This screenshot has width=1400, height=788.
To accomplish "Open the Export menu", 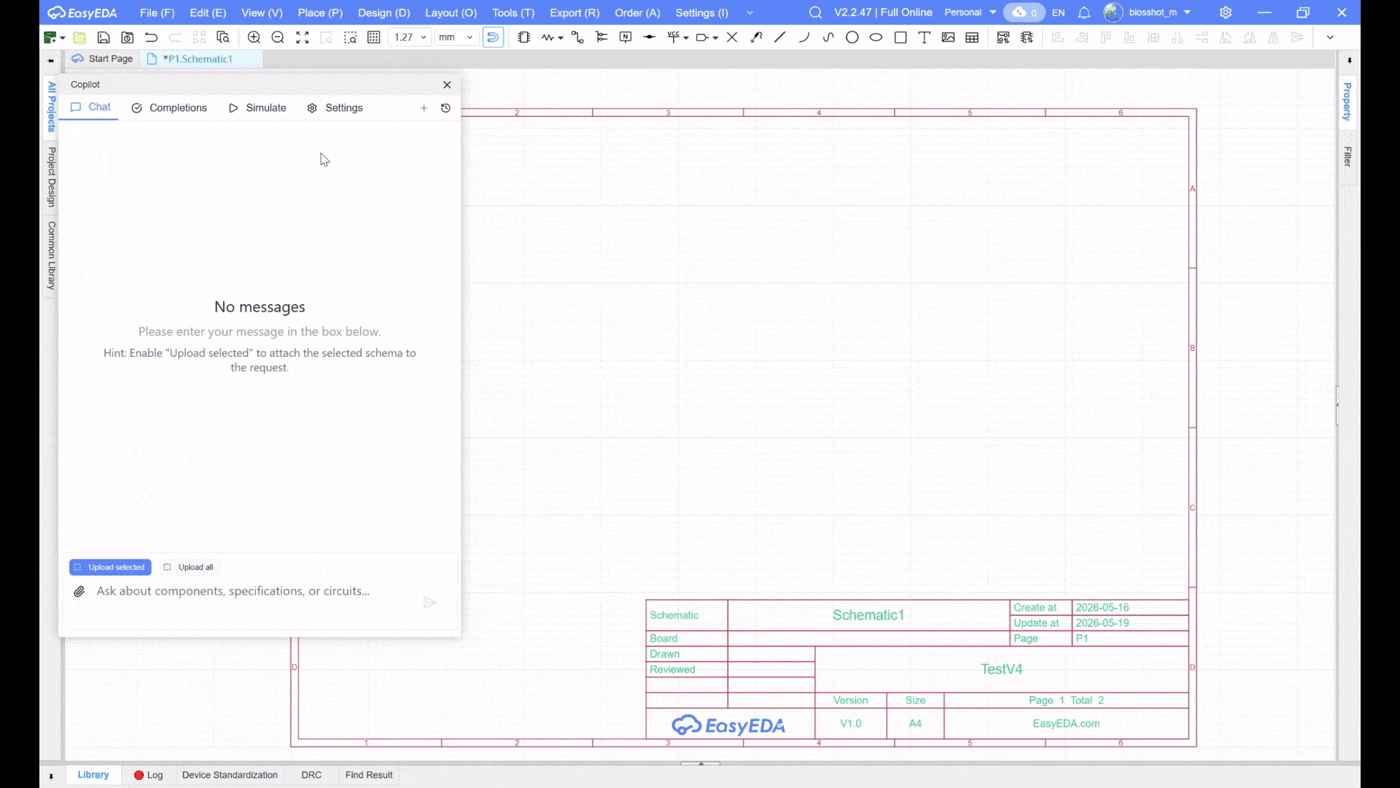I will [x=575, y=13].
